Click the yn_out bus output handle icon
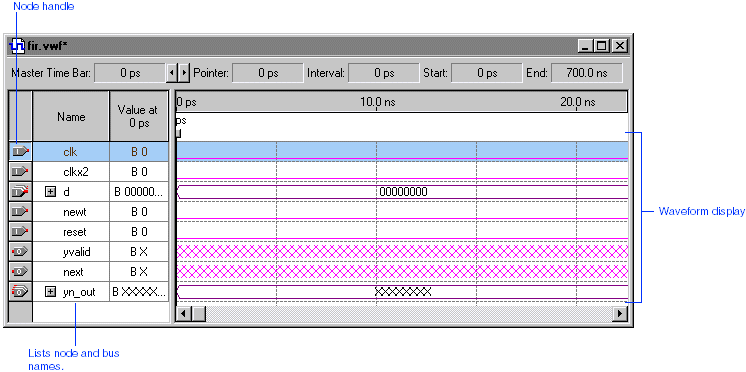 20,292
